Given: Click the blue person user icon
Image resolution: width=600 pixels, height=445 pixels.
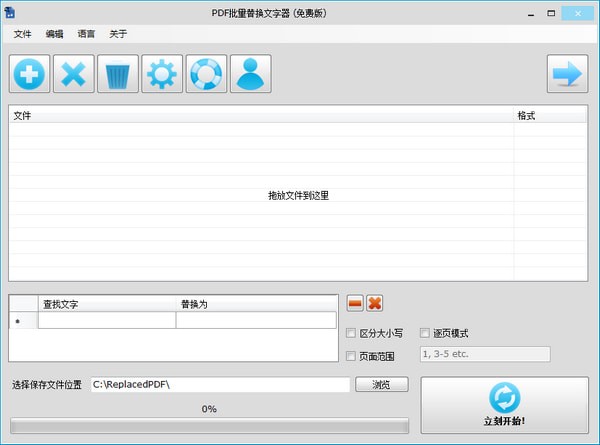Looking at the screenshot, I should tap(251, 73).
